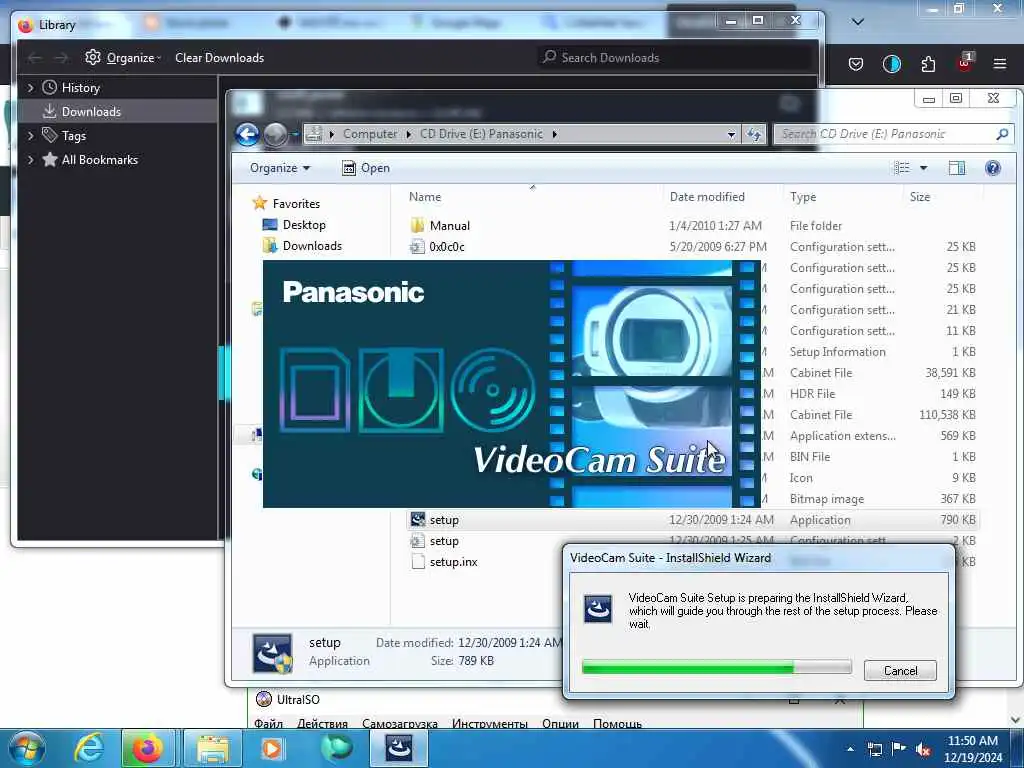Click Clear Downloads in Library

[x=219, y=57]
